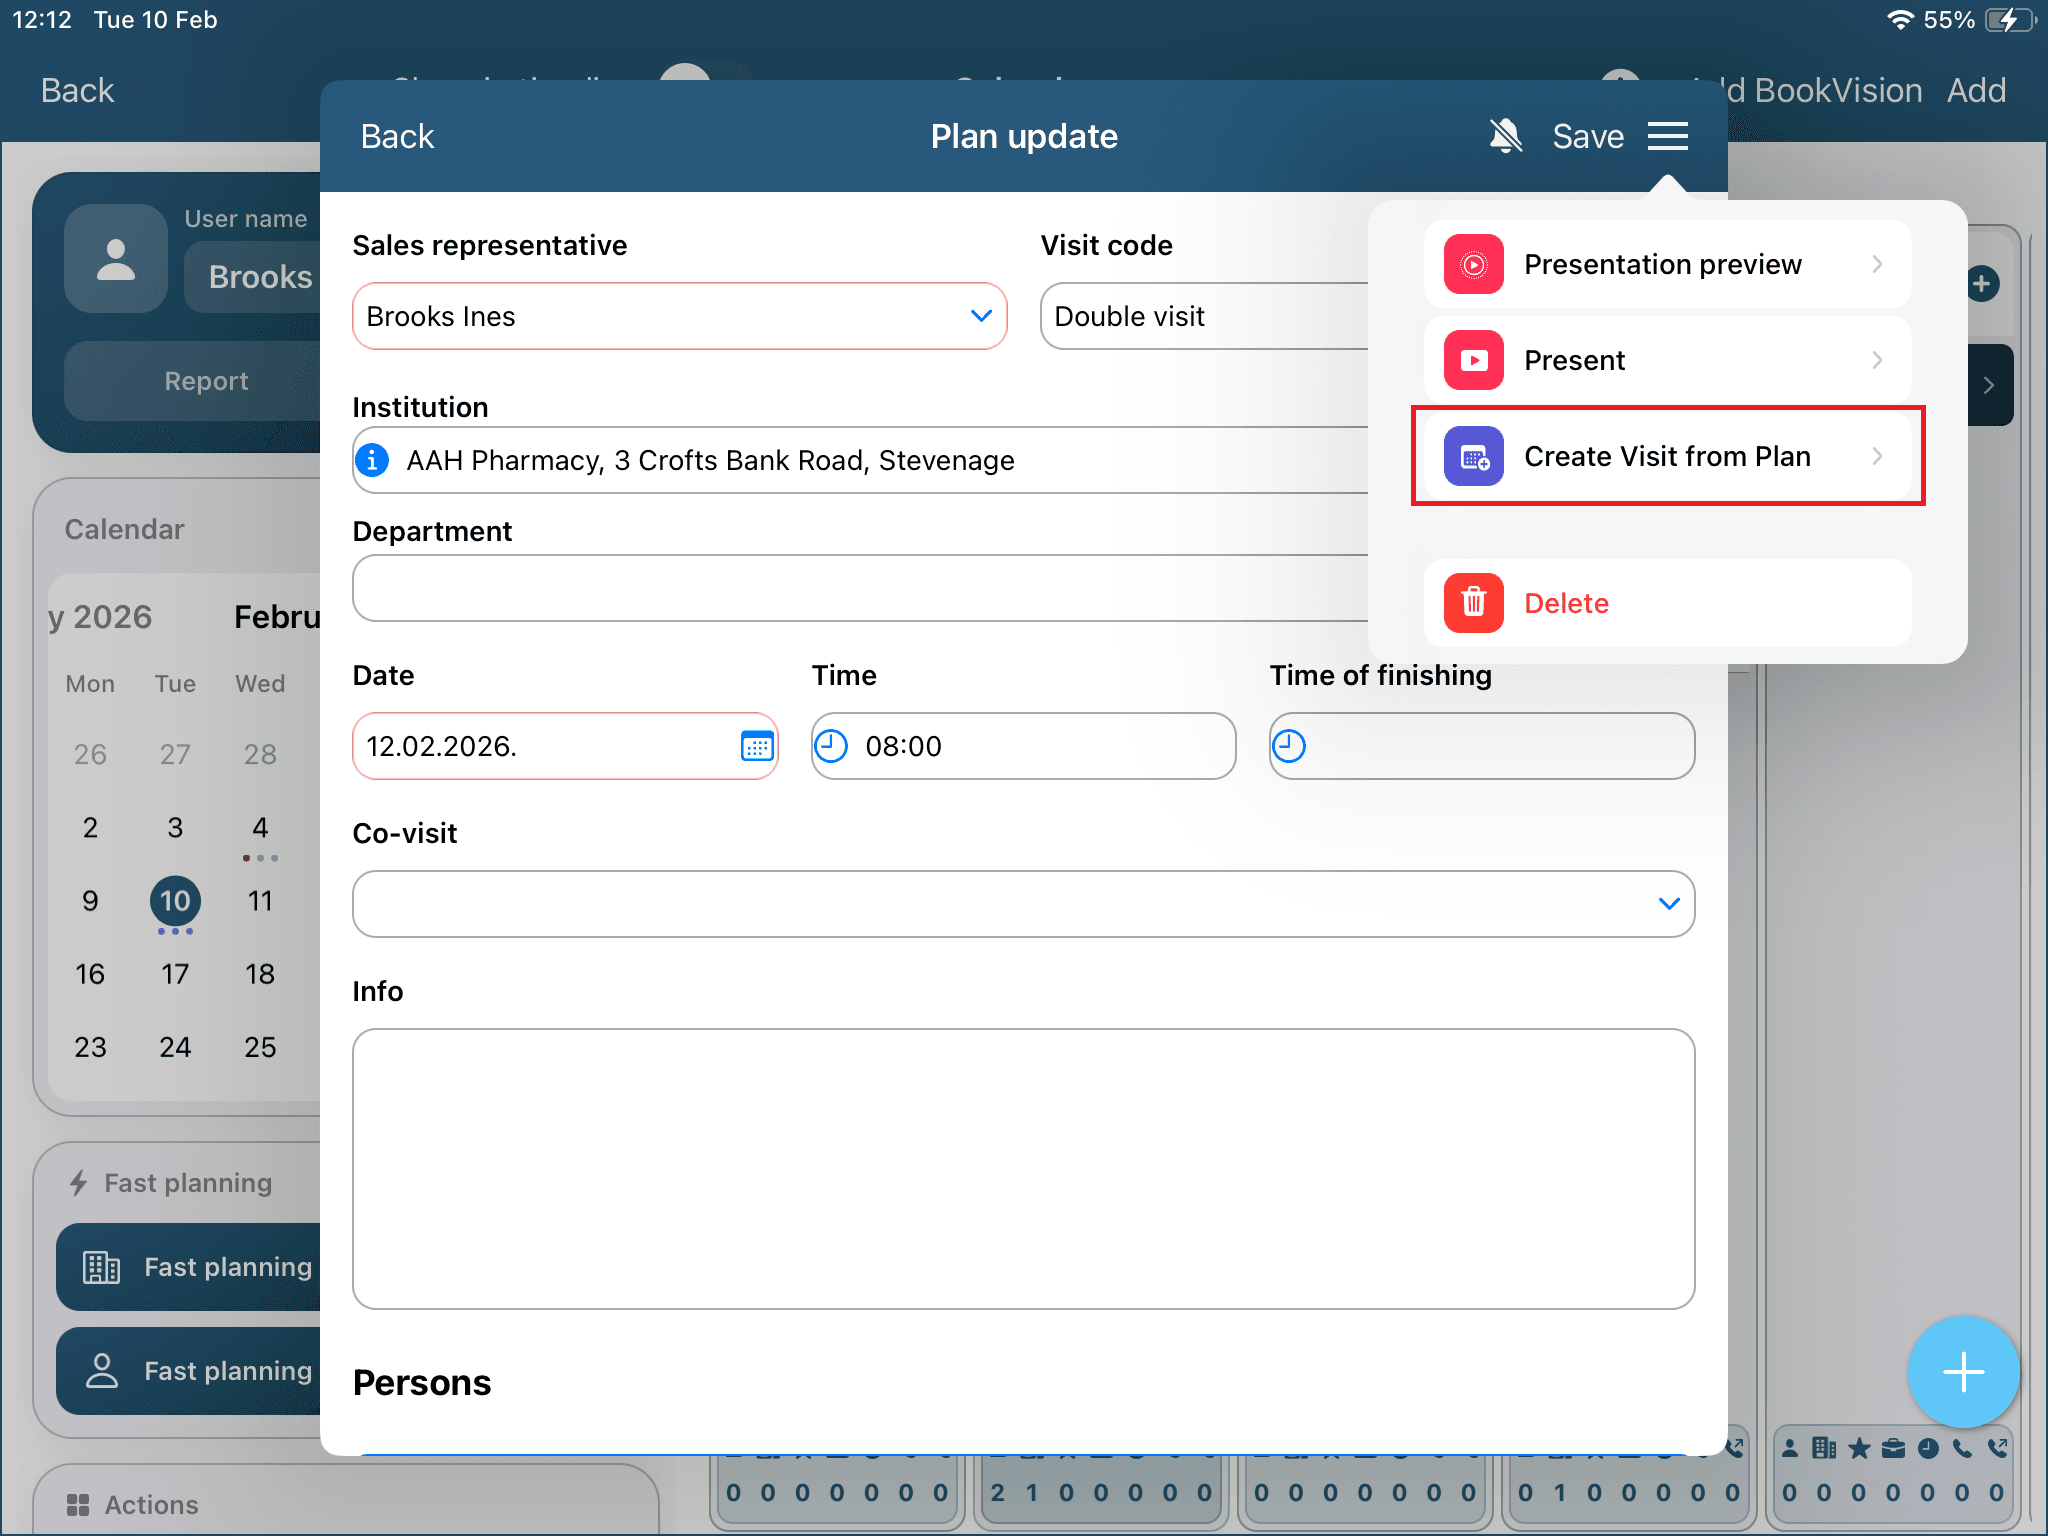This screenshot has width=2048, height=1536.
Task: Expand the Co-visit dropdown
Action: point(1668,904)
